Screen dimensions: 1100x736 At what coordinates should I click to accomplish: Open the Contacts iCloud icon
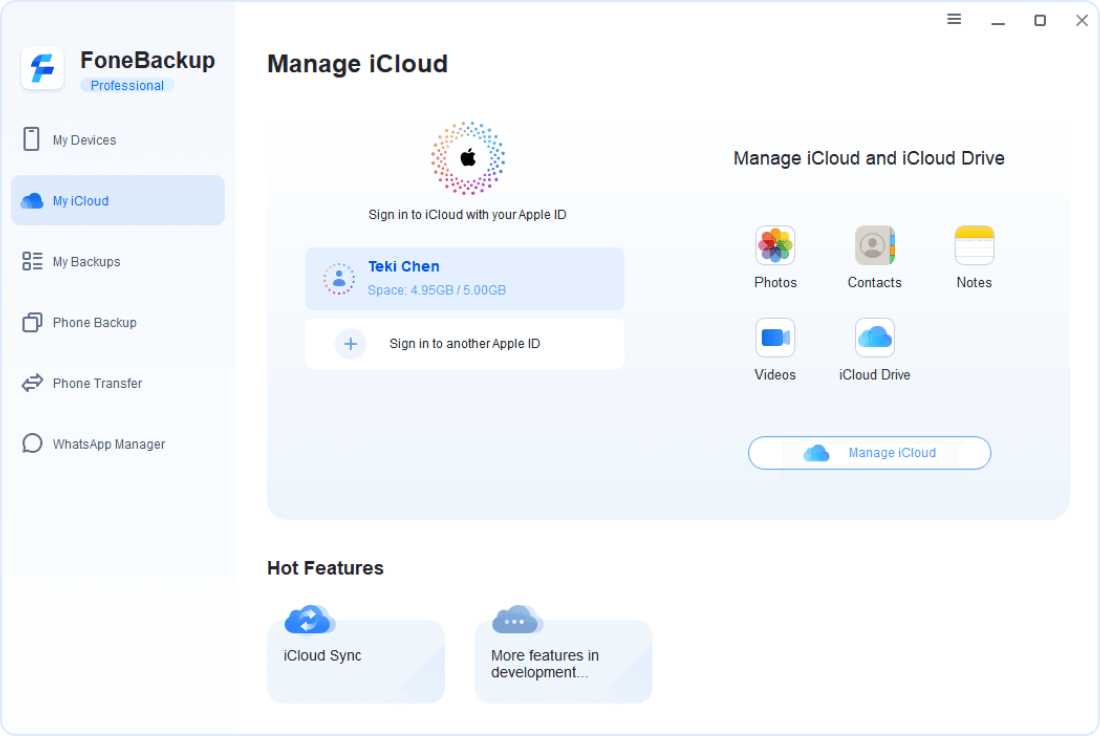pyautogui.click(x=874, y=246)
